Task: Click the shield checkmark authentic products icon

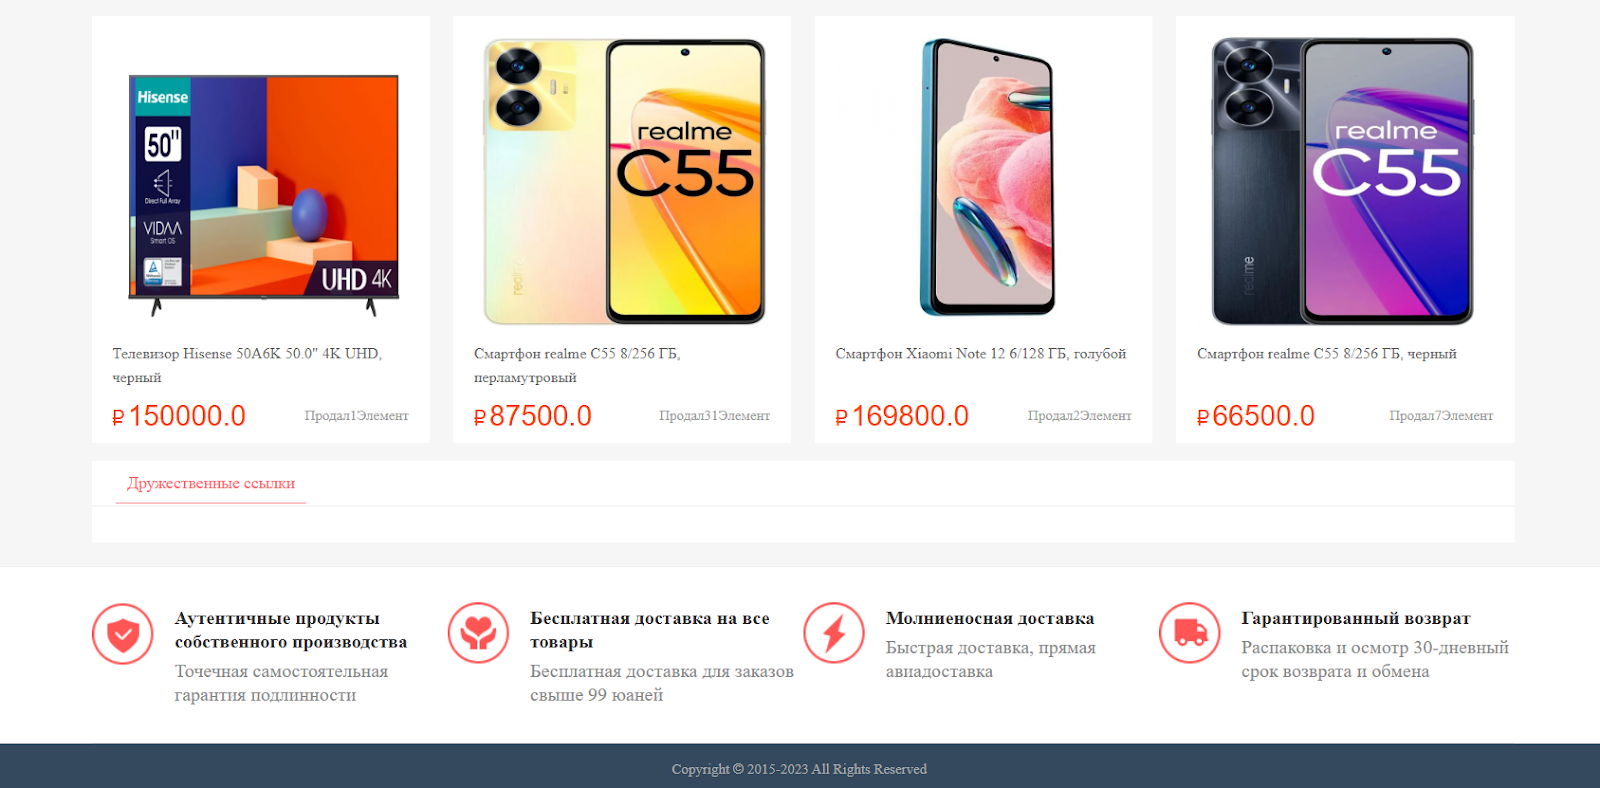Action: [123, 634]
